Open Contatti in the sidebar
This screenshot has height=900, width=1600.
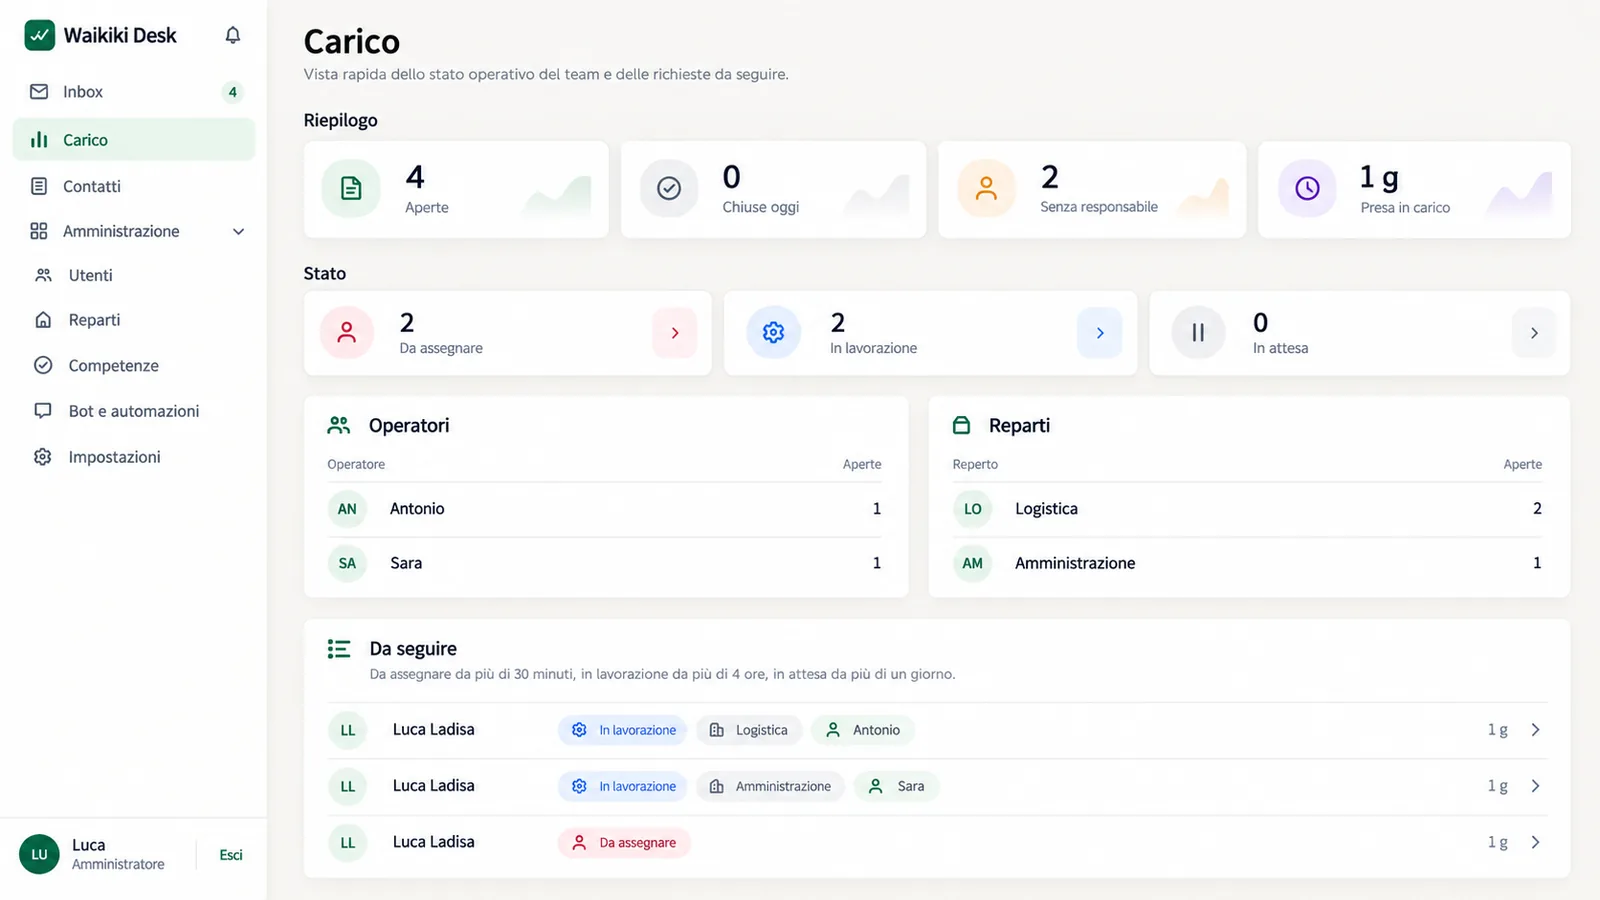134,186
